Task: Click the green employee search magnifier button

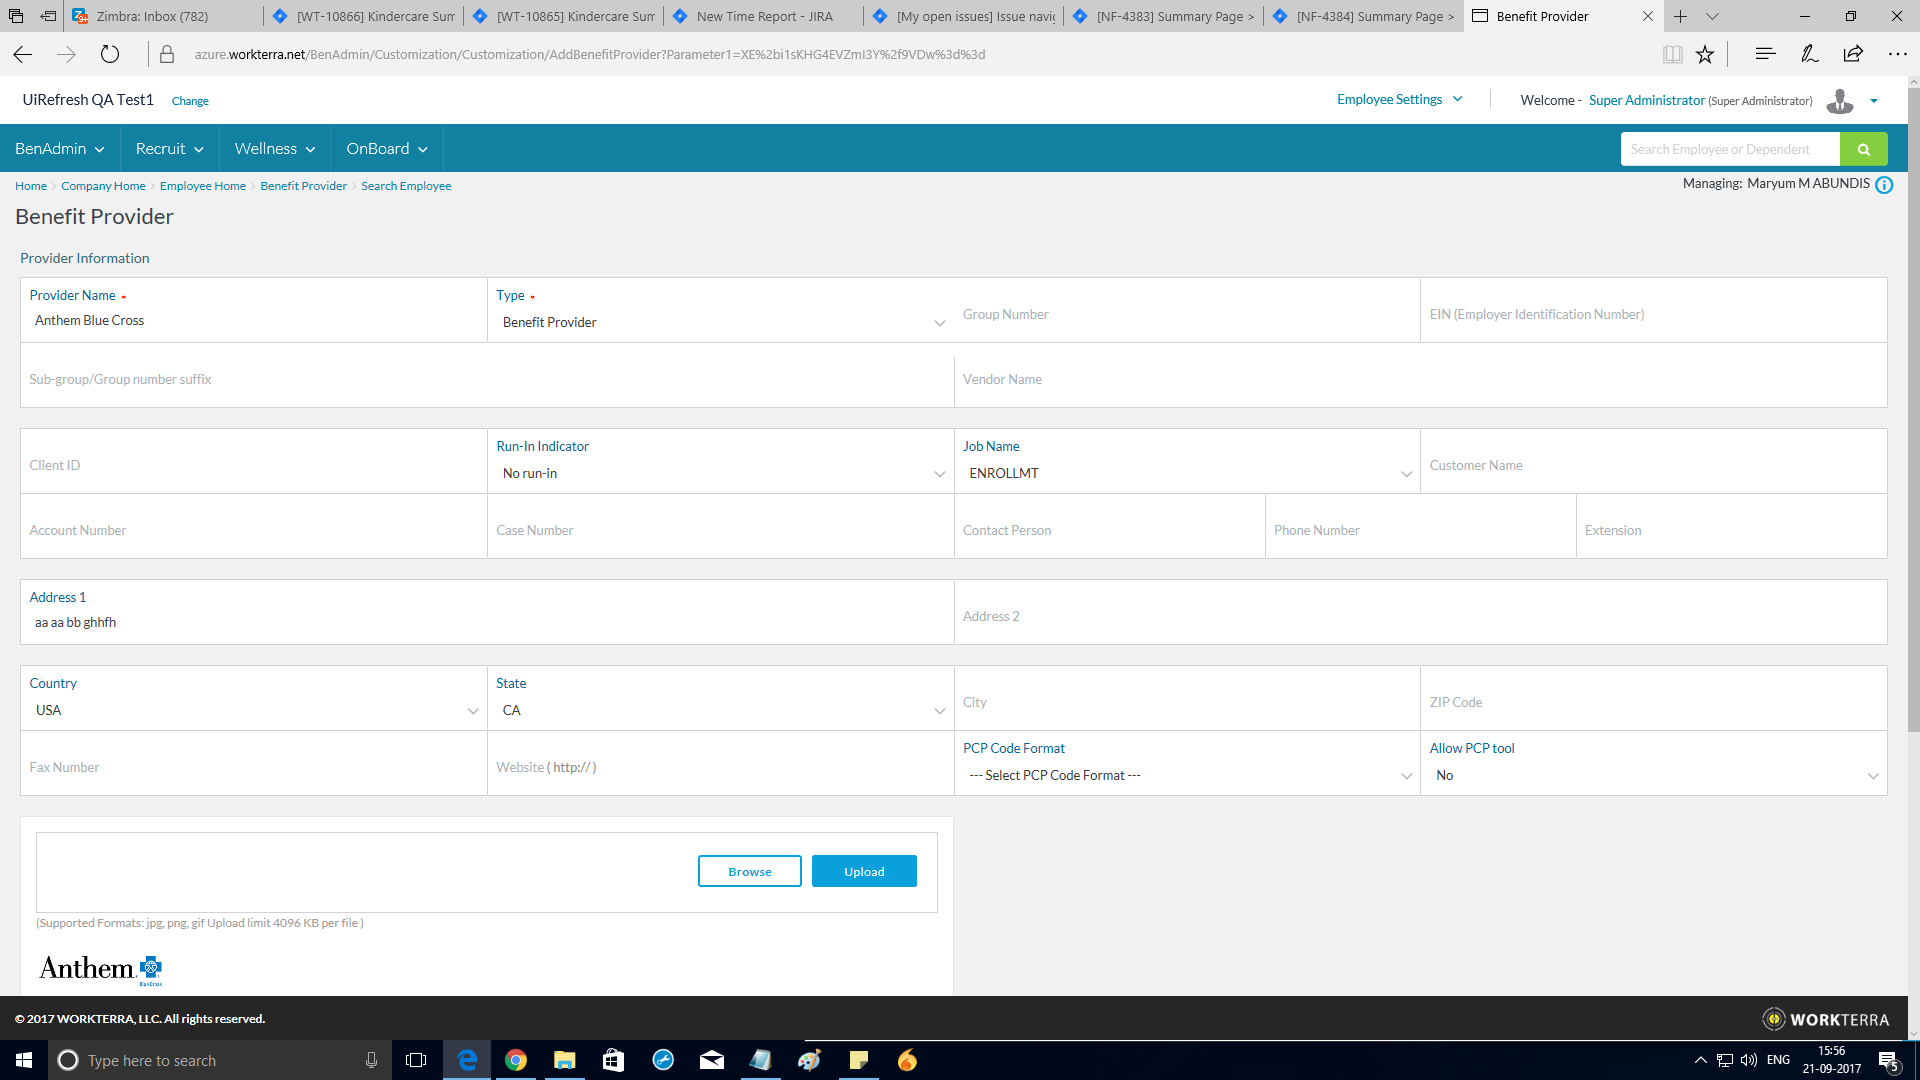Action: [1863, 149]
